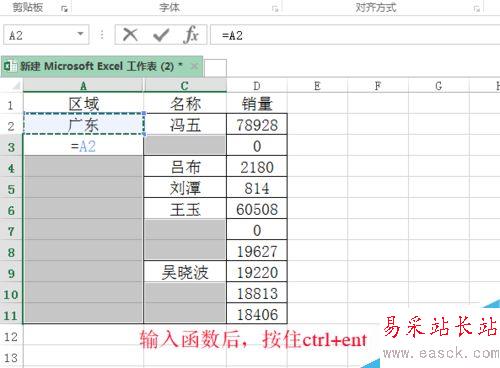Select row 13 header

11,357
